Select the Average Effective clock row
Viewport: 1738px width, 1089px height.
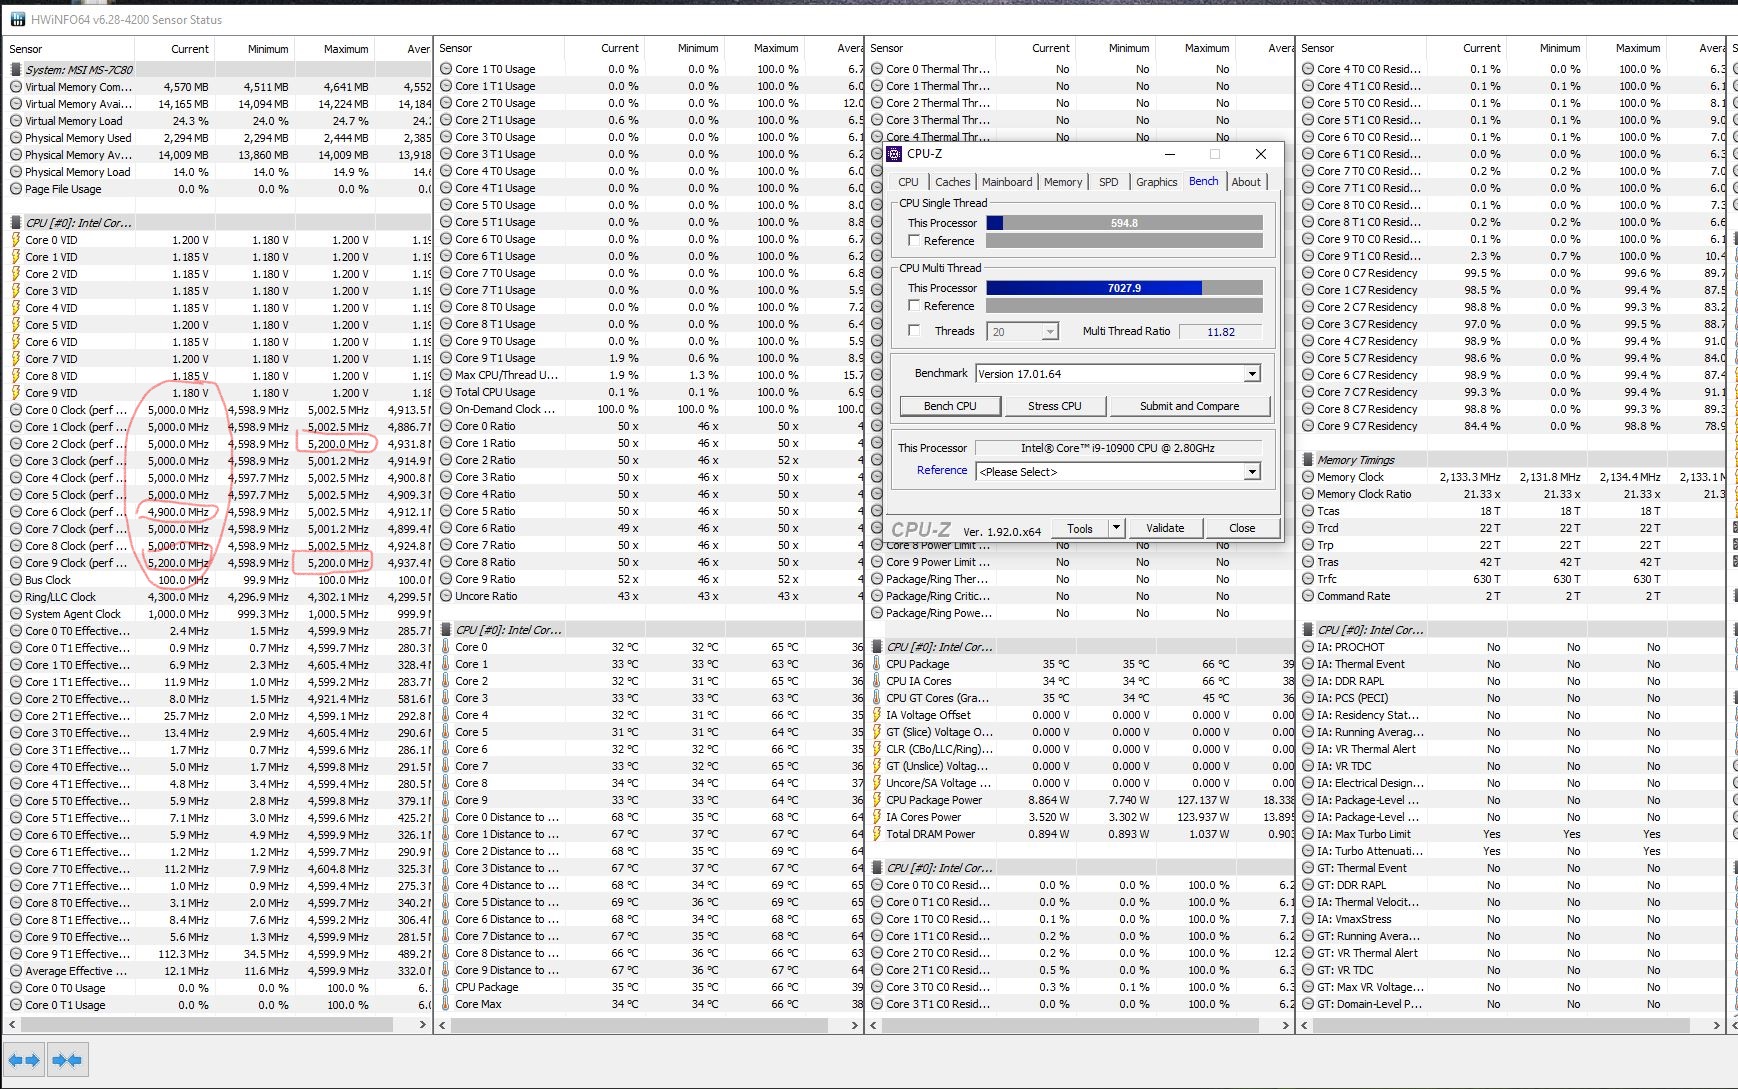pos(219,971)
